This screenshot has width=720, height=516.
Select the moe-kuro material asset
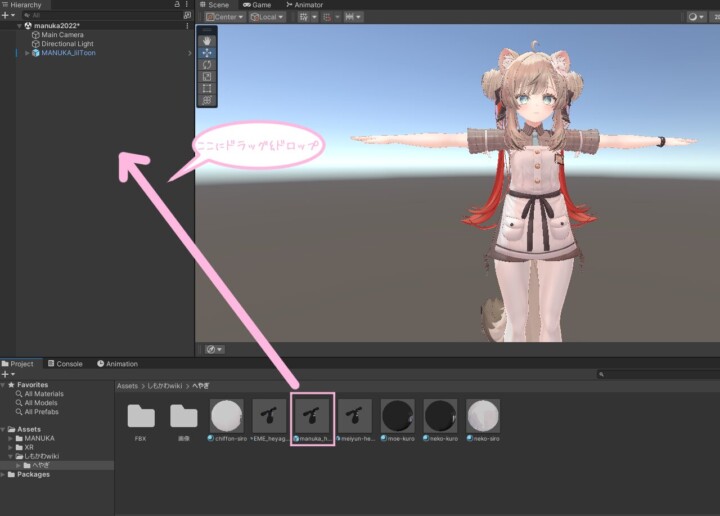click(x=398, y=421)
